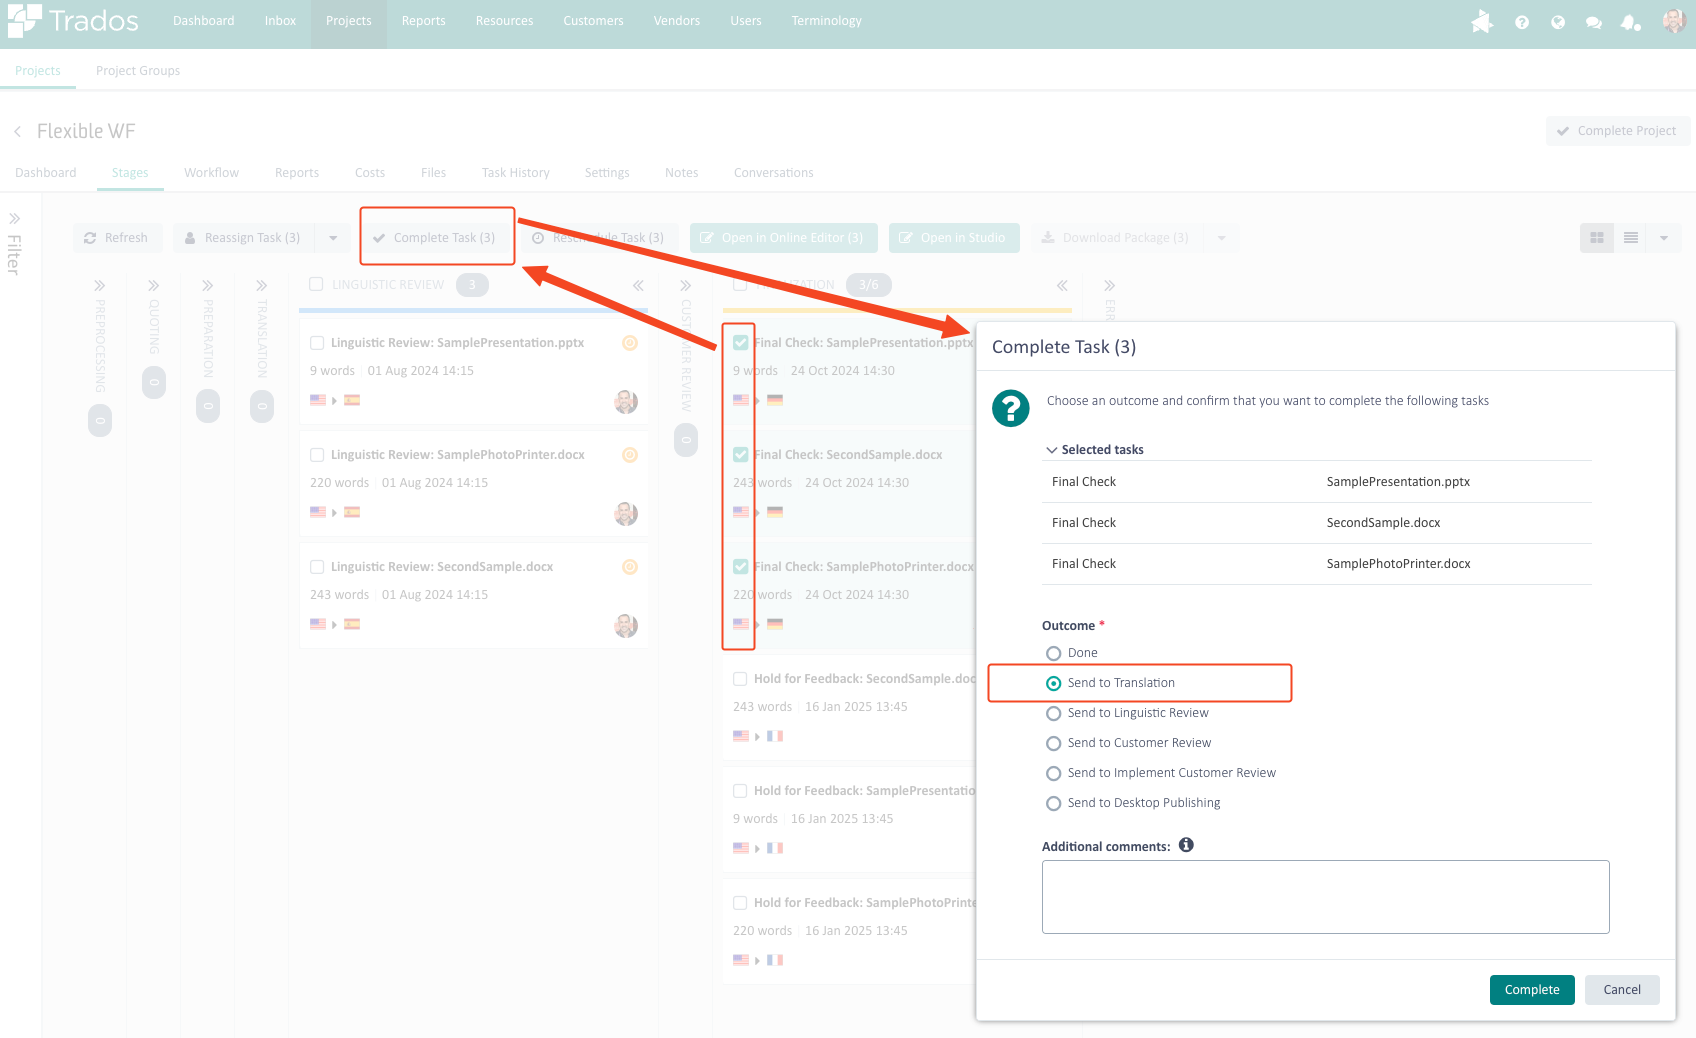Select Send to Translation outcome

point(1053,683)
